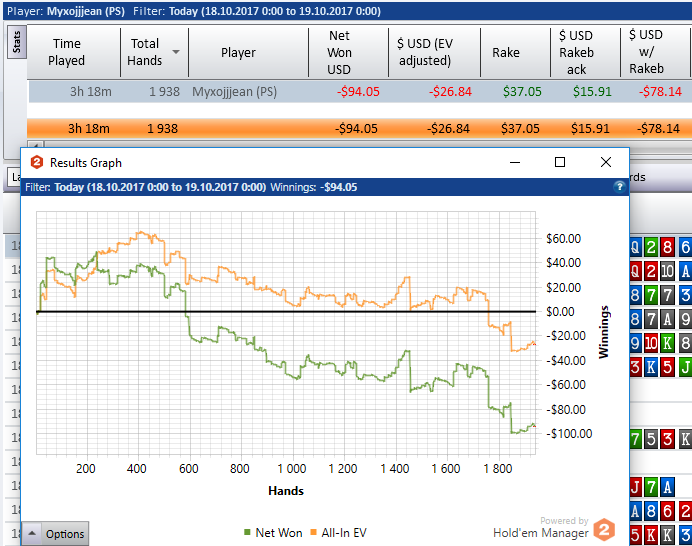Screen dimensions: 692x546
Task: Minimize the Results Graph window
Action: click(515, 162)
